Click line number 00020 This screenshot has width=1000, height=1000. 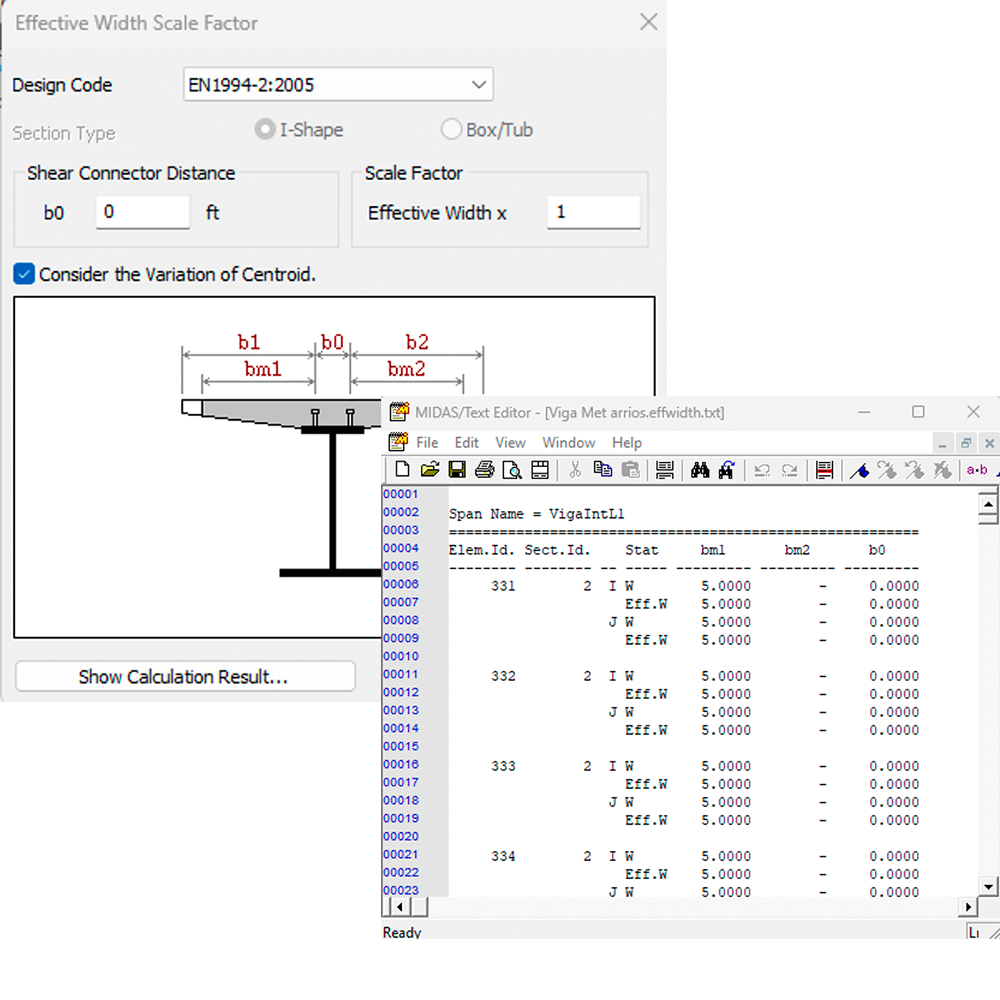(401, 836)
